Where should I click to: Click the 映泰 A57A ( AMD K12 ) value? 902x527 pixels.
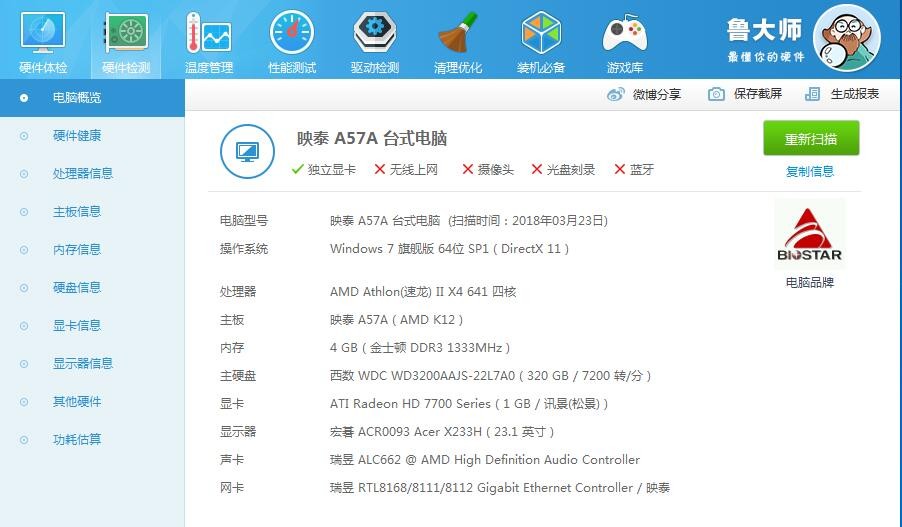[x=396, y=320]
